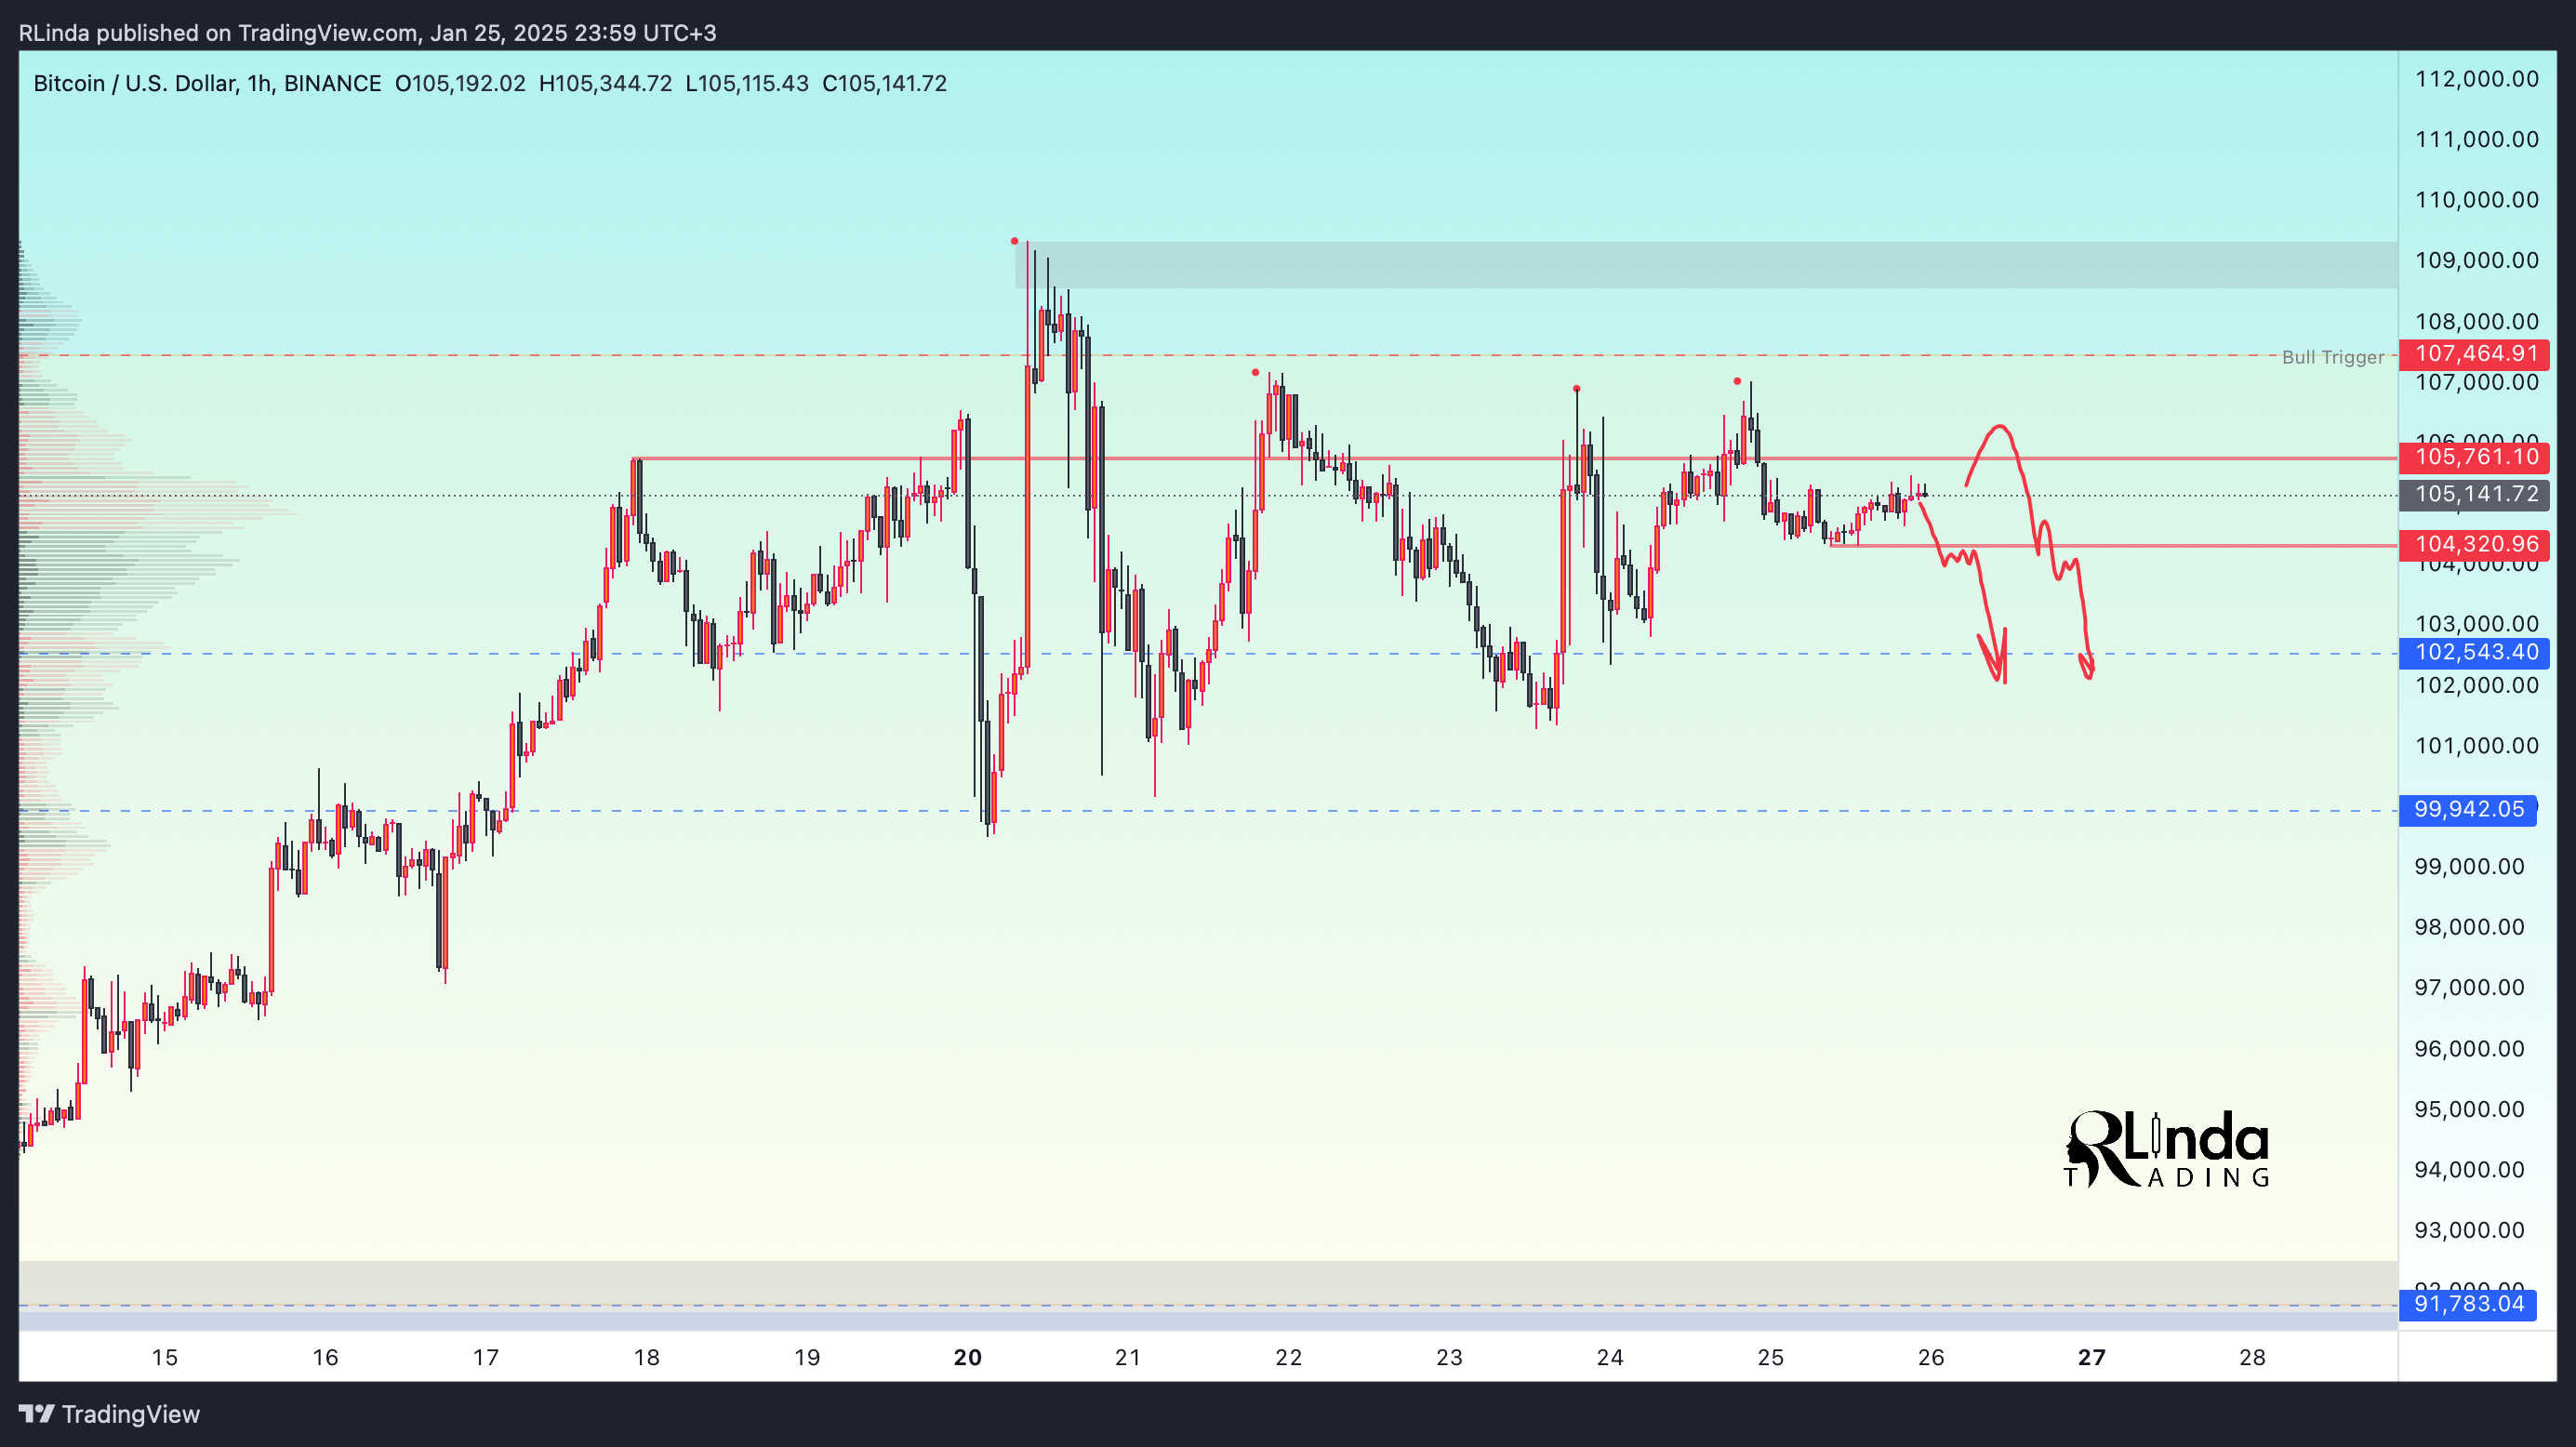Click the close value C105,141.72

(x=884, y=83)
